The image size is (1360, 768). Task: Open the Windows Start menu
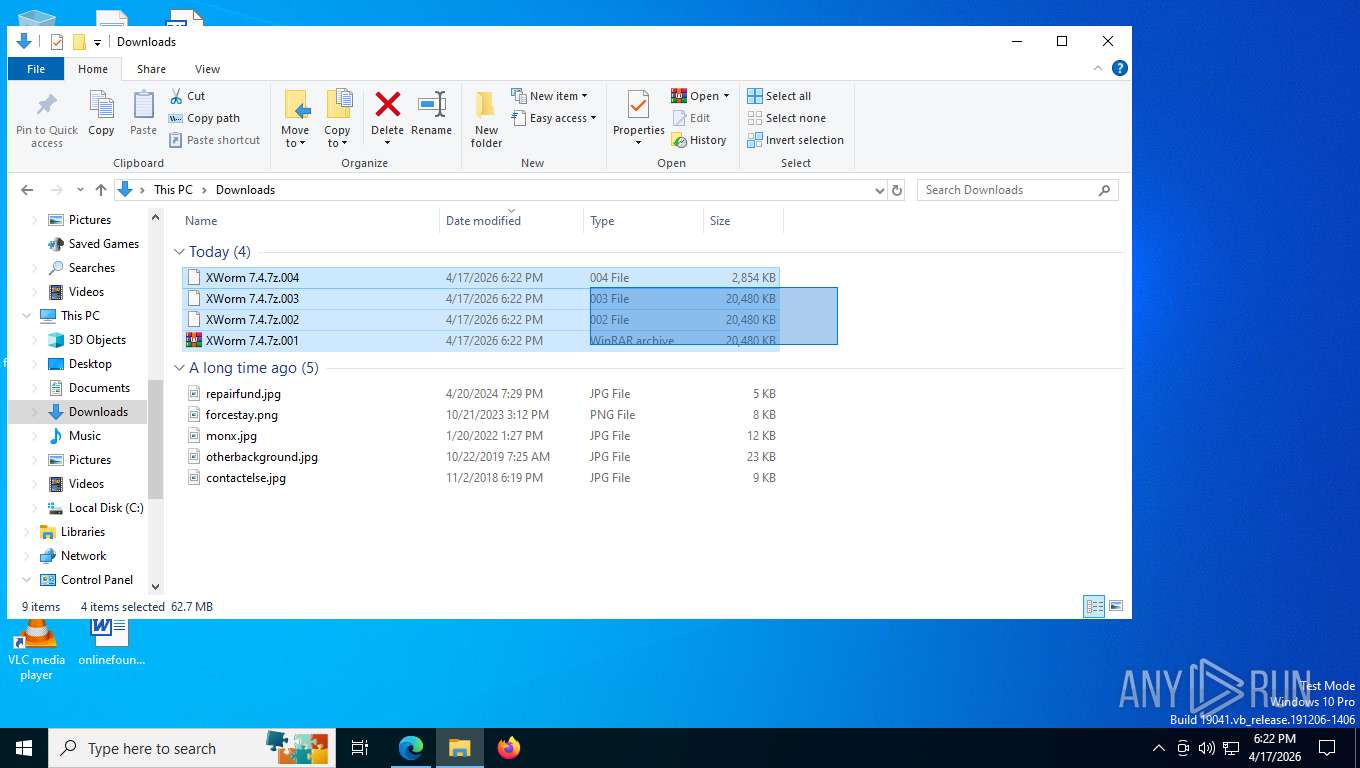[24, 748]
